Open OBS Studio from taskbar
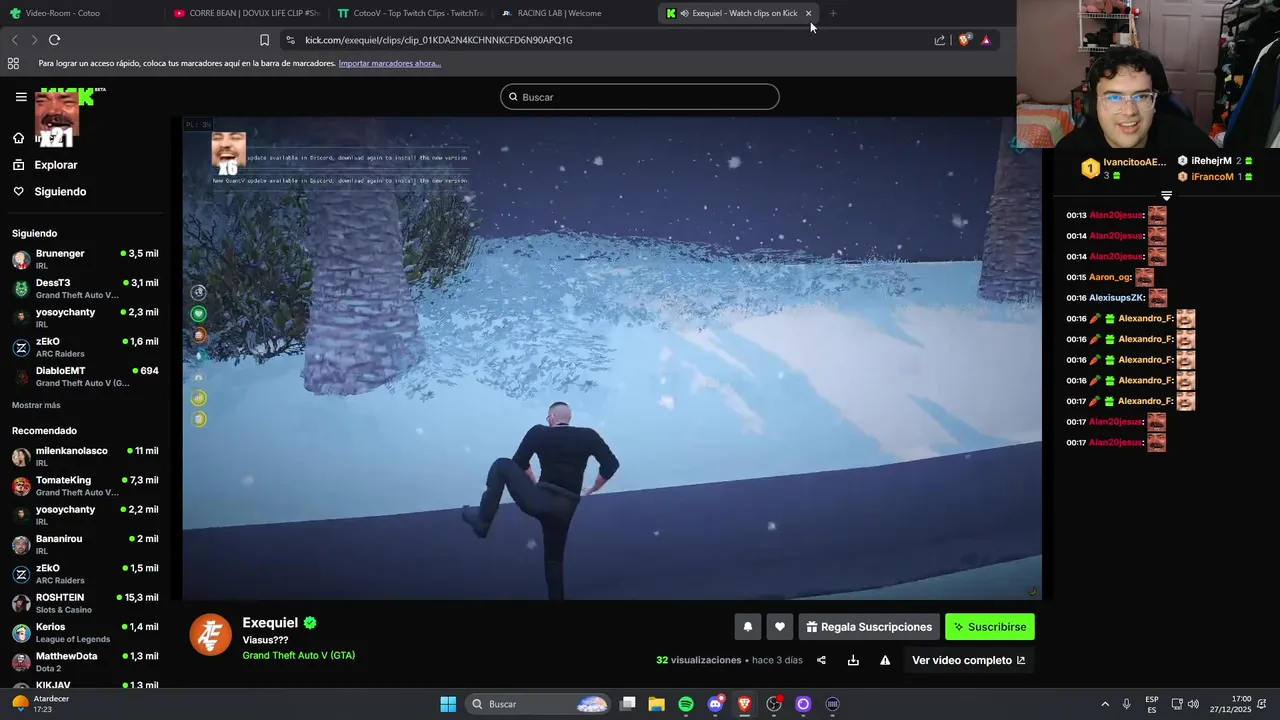This screenshot has width=1280, height=720. pyautogui.click(x=774, y=704)
